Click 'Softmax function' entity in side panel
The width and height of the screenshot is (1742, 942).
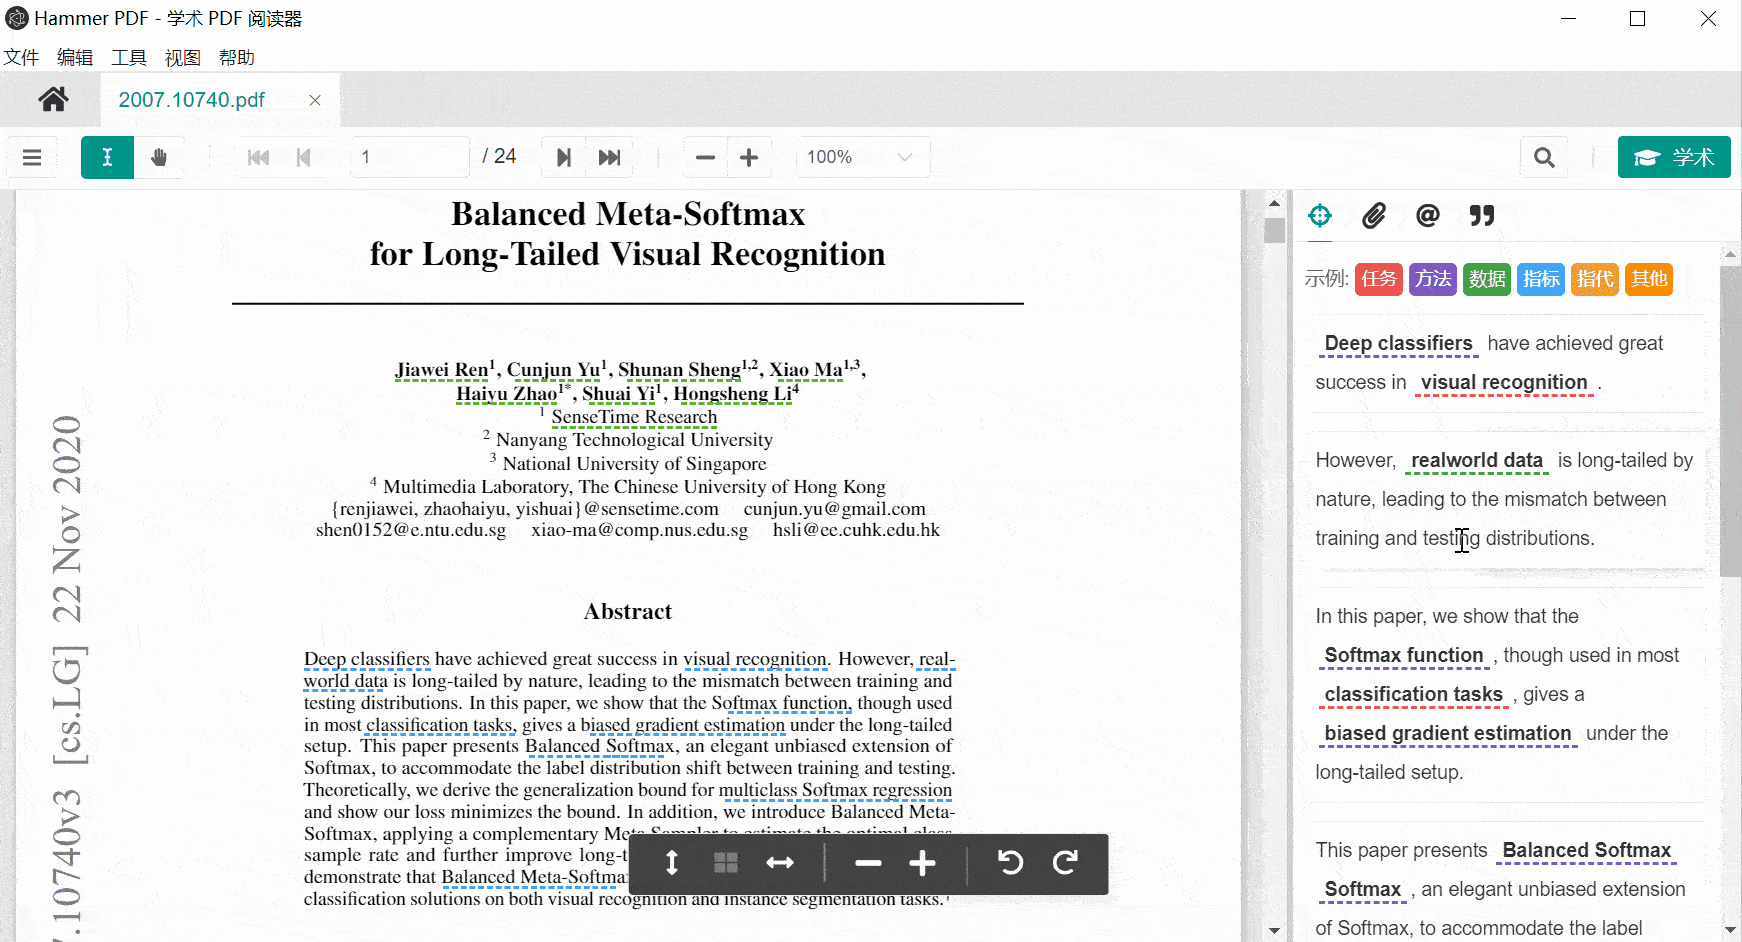(1404, 655)
